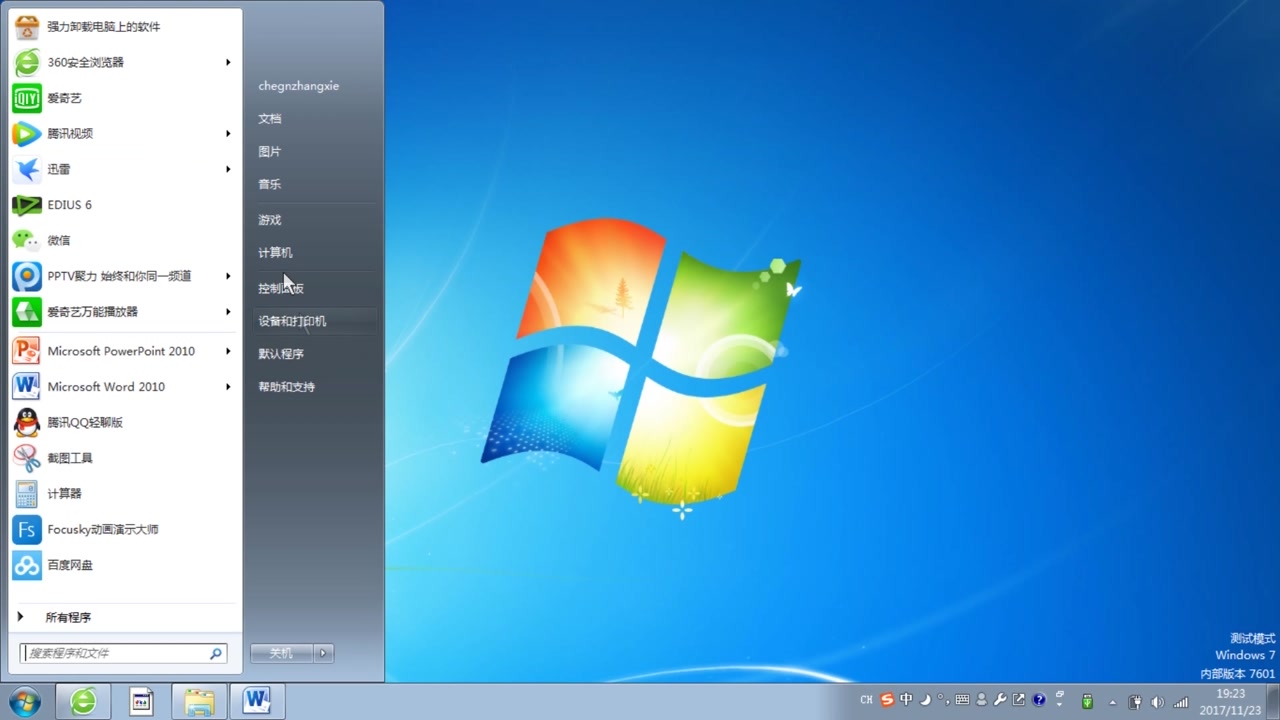Expand 爱奇艺万能播放器 submenu arrow

(x=228, y=312)
